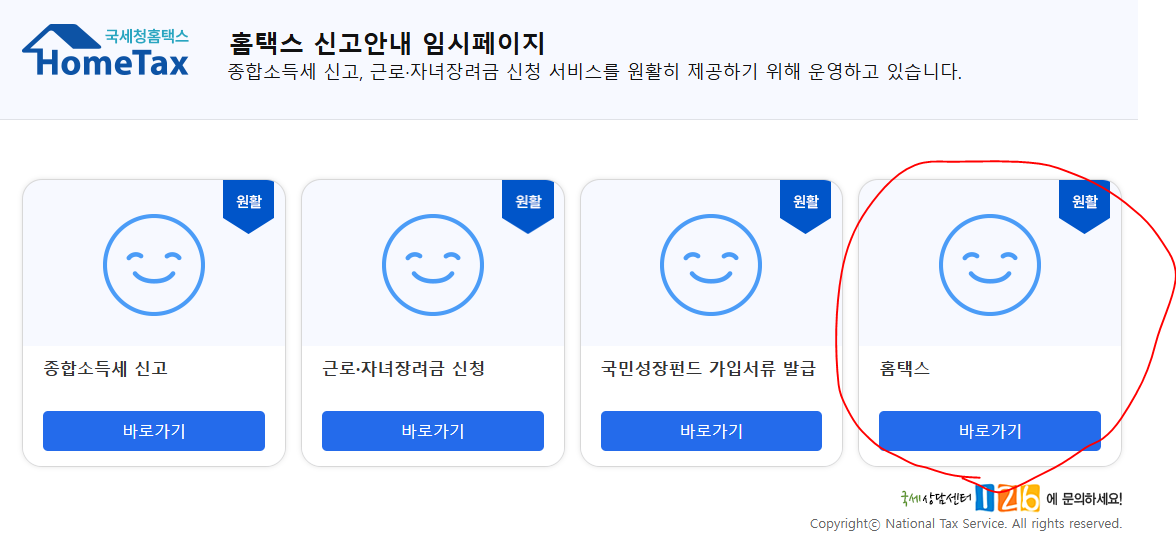
Task: Click the 홈택스 card title text
Action: 904,369
